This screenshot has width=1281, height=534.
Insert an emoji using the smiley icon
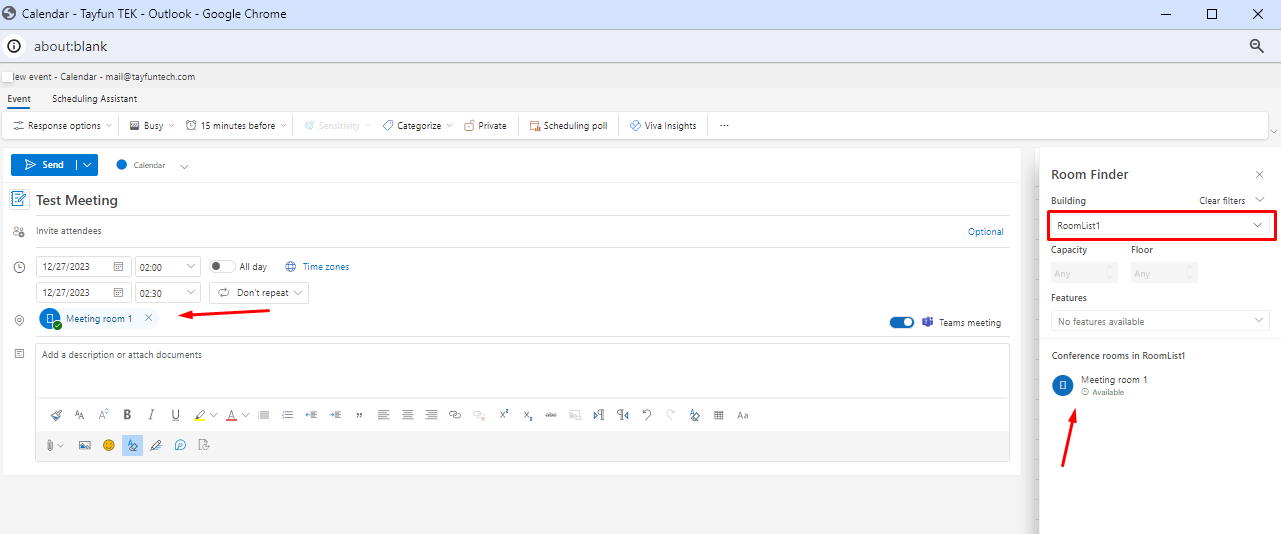point(109,446)
